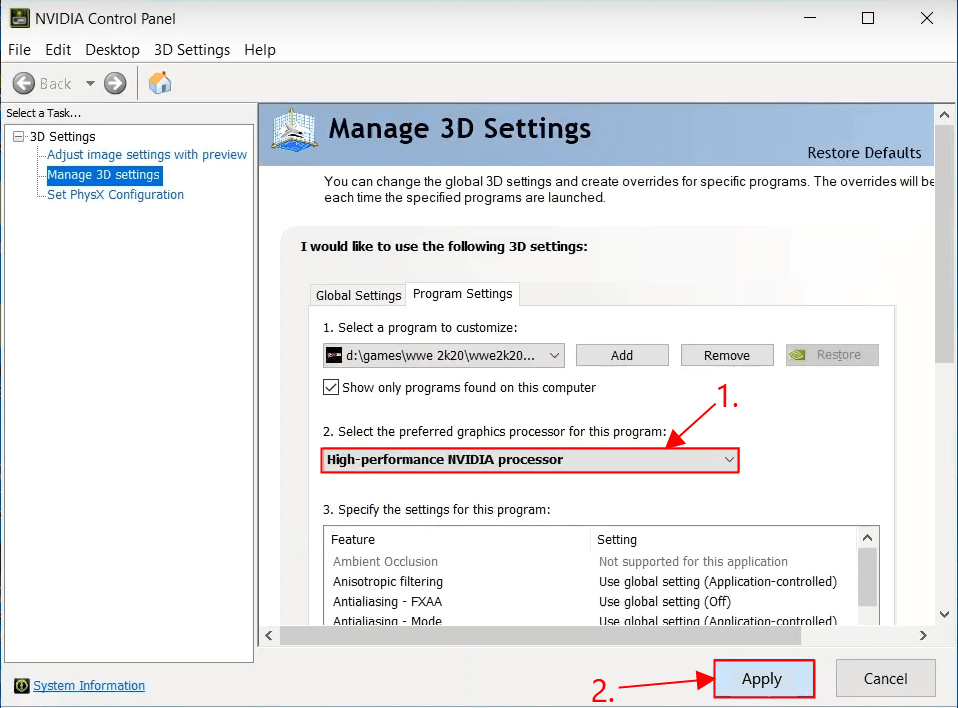Screen dimensions: 958x708
Task: Click the Apply button
Action: click(764, 679)
